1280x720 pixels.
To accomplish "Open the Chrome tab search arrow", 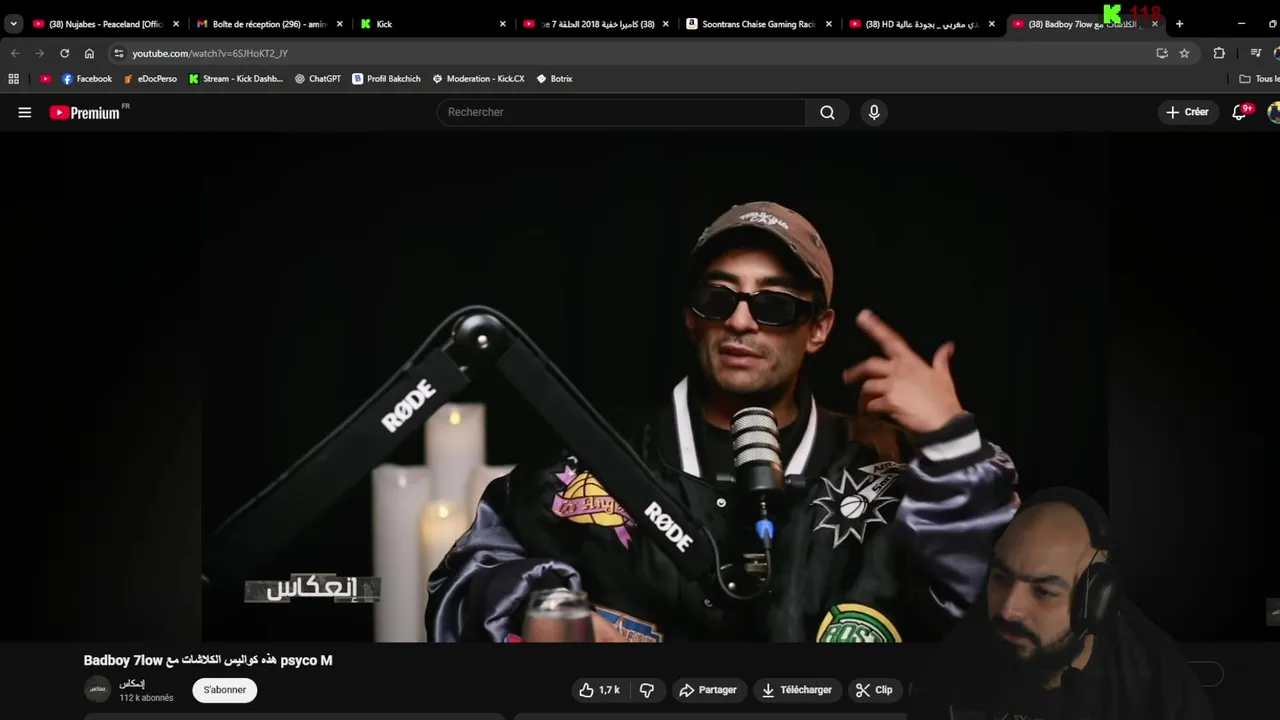I will point(13,24).
